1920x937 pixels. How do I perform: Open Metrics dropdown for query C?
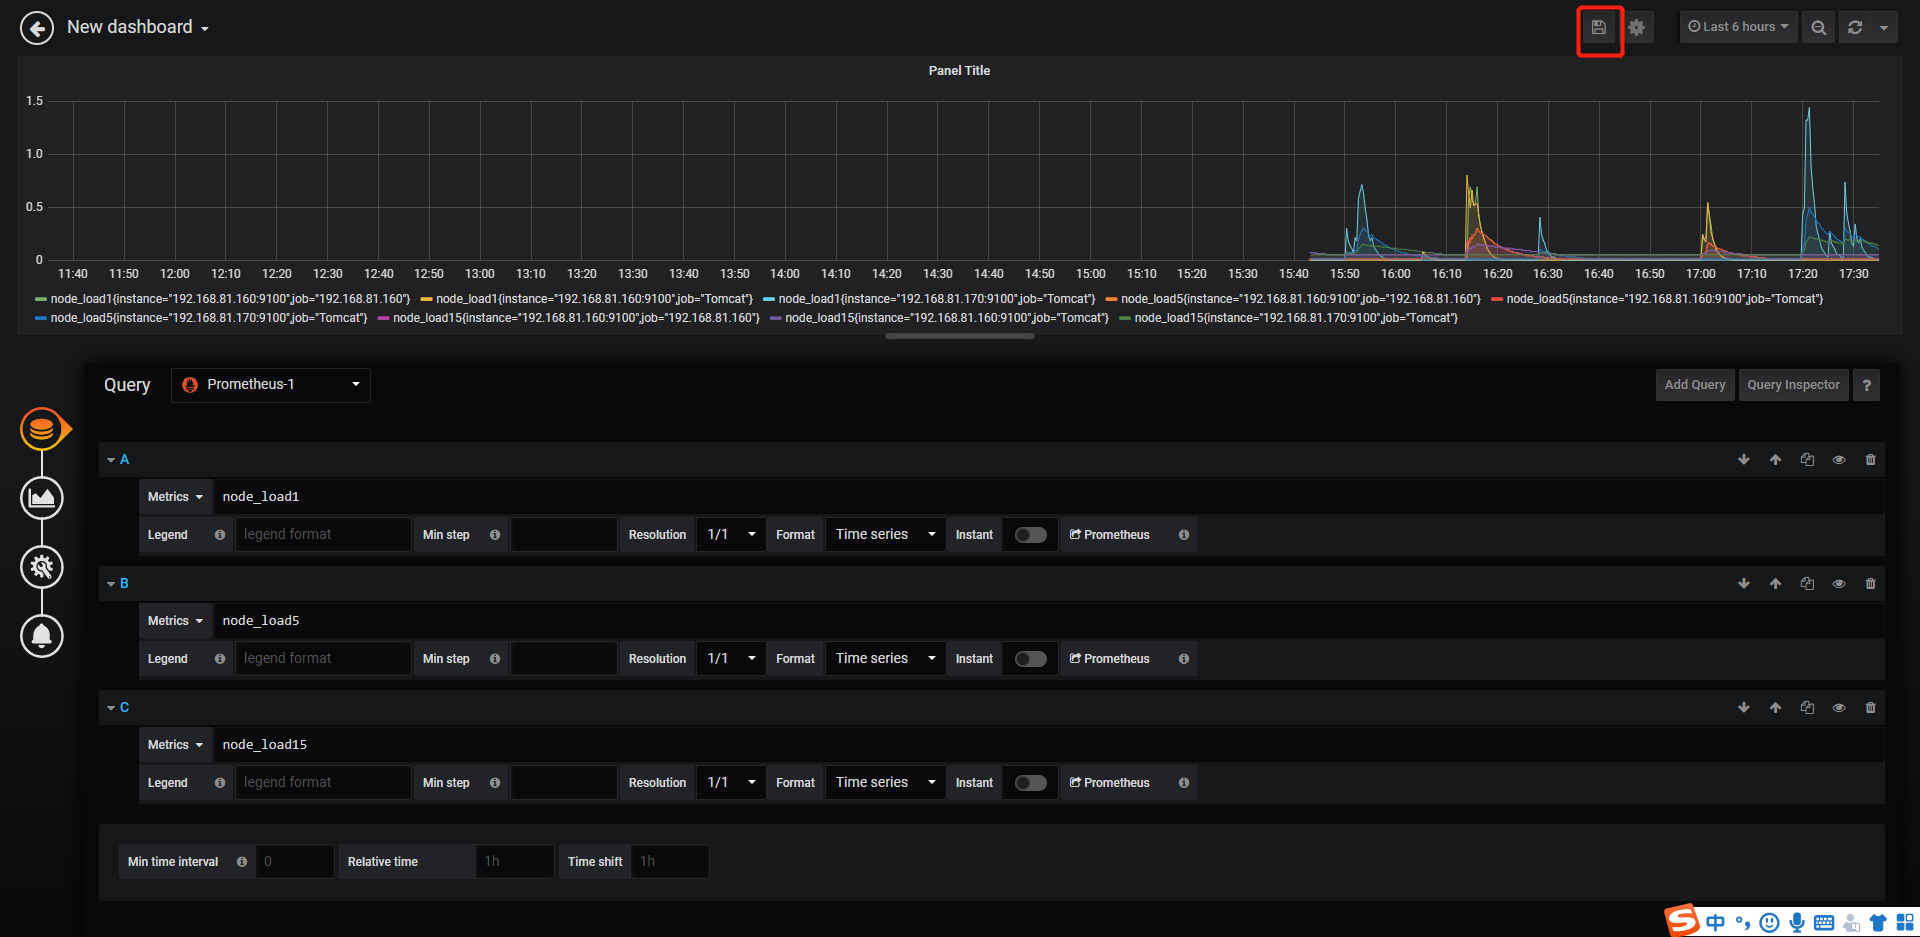coord(176,745)
